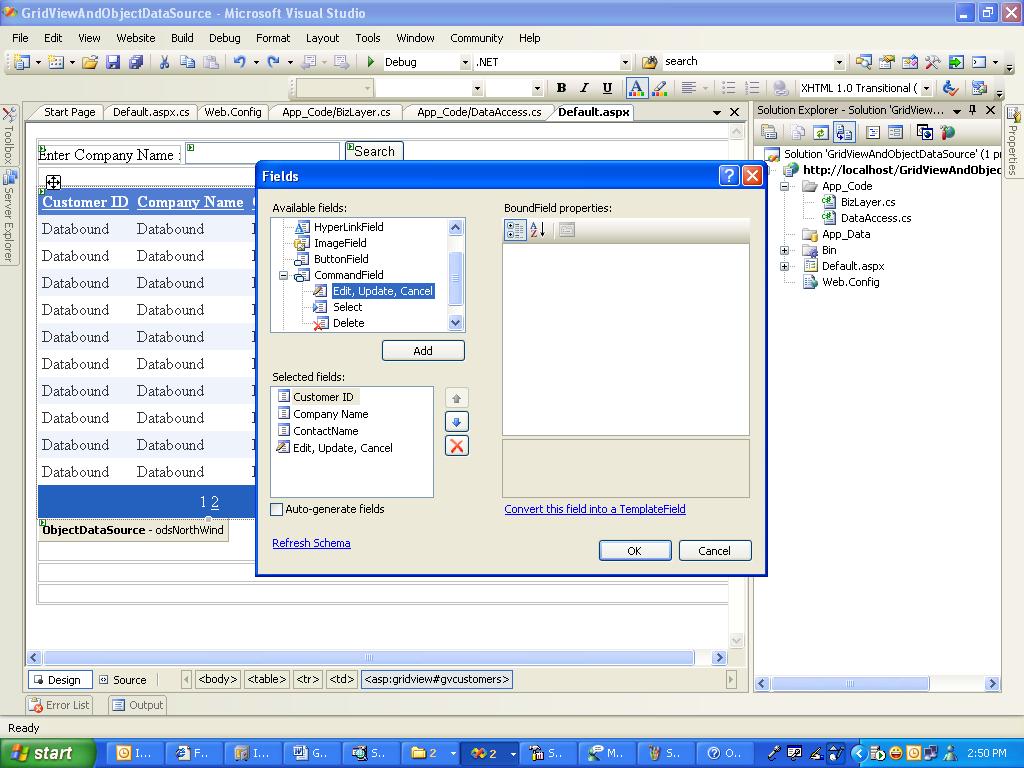The image size is (1024, 768).
Task: Switch to the App_Code/BizLayer.cs tab
Action: click(336, 112)
